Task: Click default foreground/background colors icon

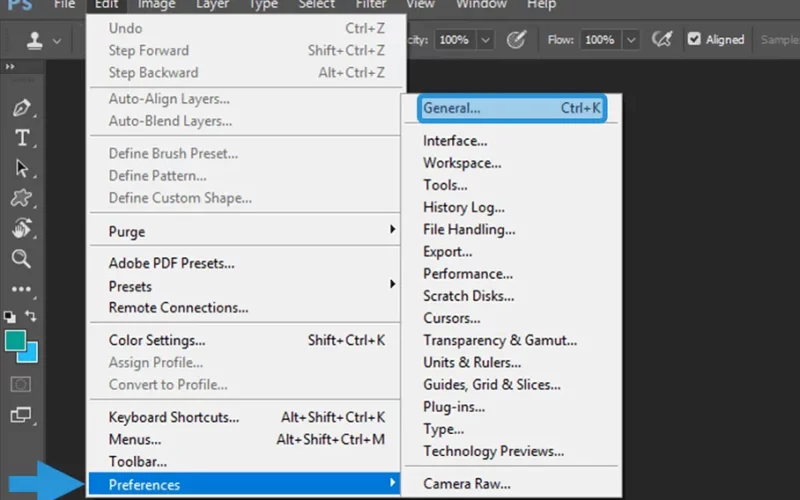Action: point(9,317)
